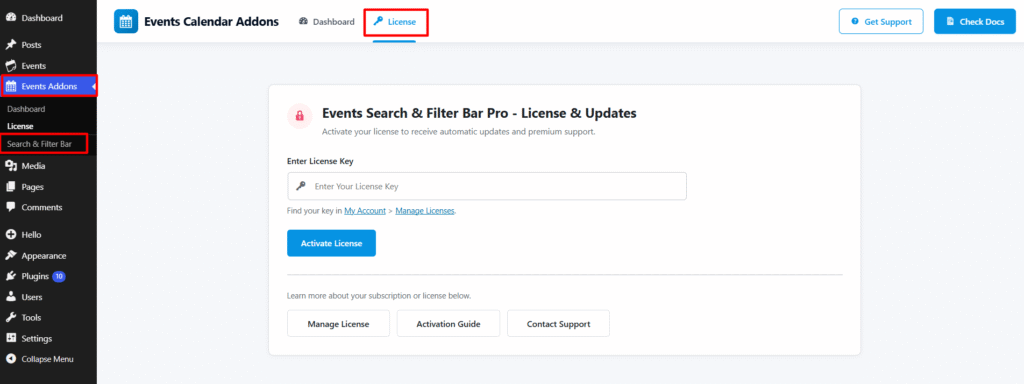This screenshot has width=1024, height=384.
Task: Click the Events Addons calendar icon
Action: (x=10, y=86)
